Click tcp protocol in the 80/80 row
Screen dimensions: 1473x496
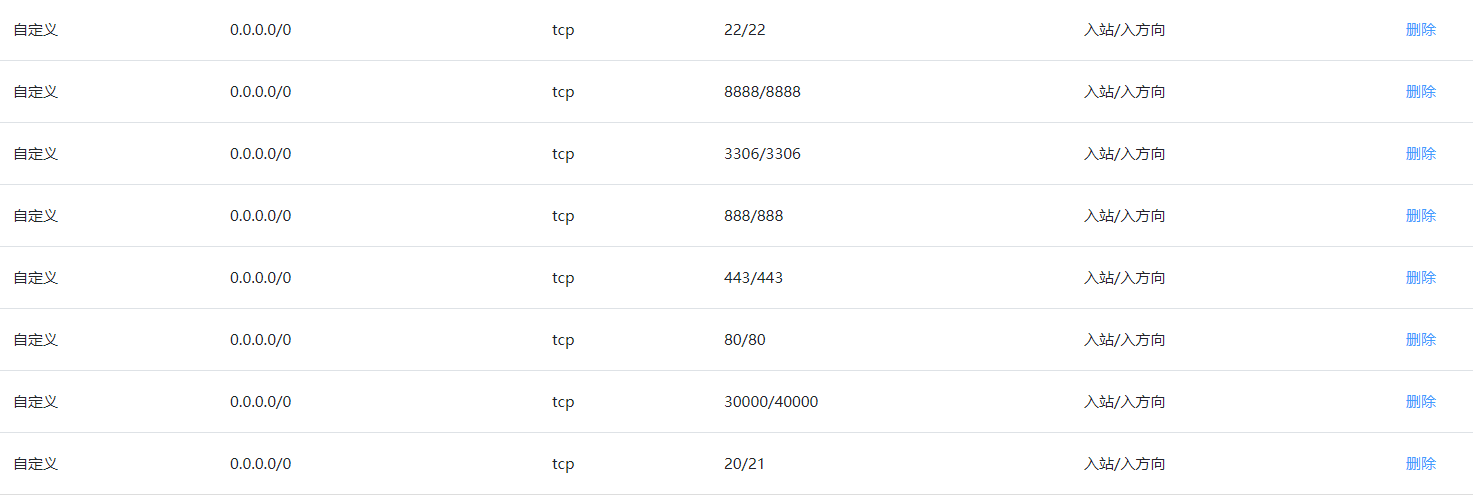tap(563, 340)
